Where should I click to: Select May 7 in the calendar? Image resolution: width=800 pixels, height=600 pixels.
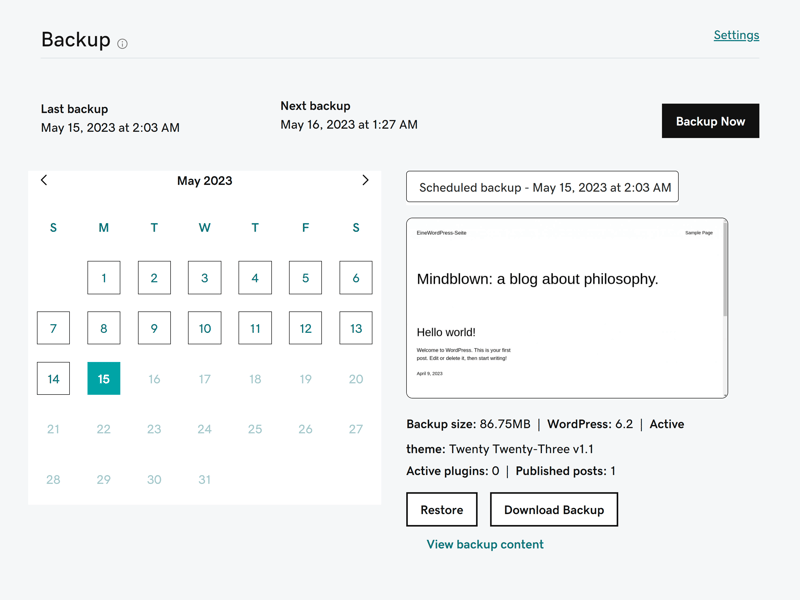coord(53,328)
